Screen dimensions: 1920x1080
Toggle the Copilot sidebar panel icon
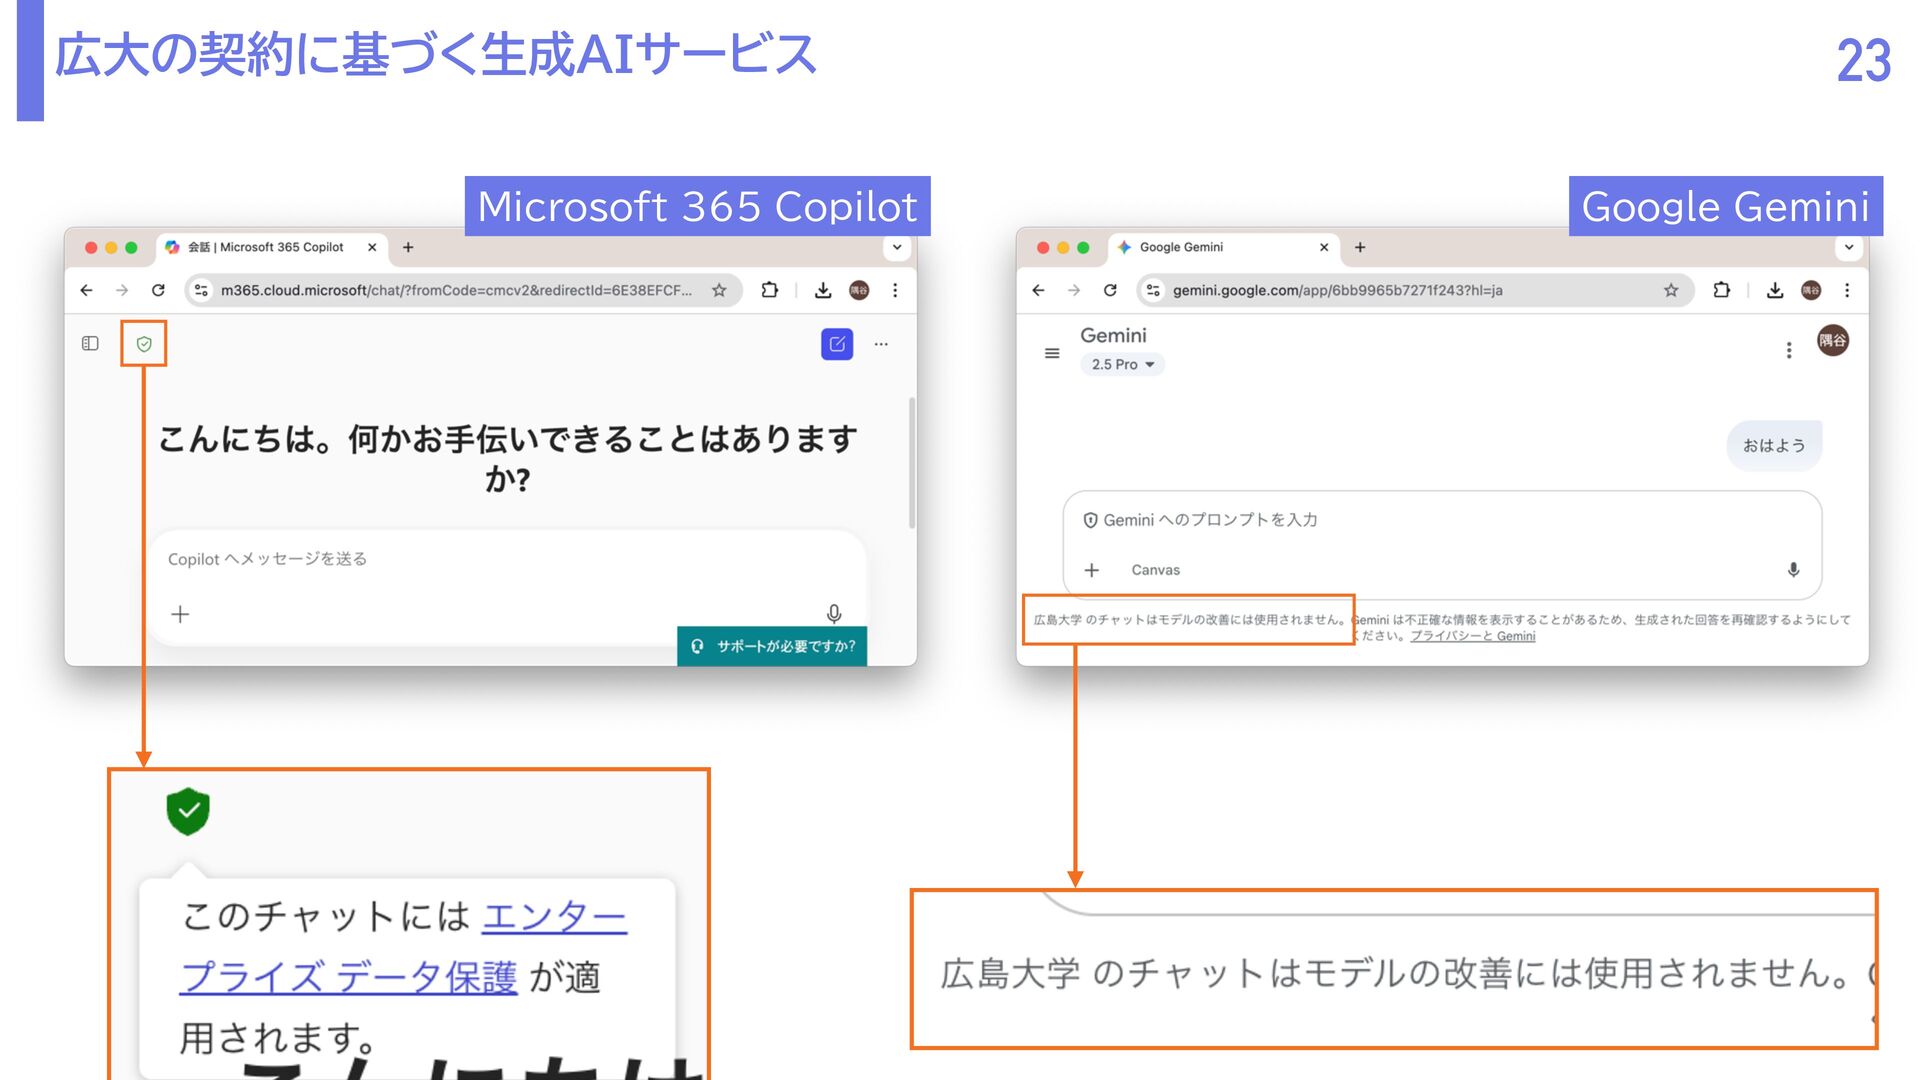90,343
